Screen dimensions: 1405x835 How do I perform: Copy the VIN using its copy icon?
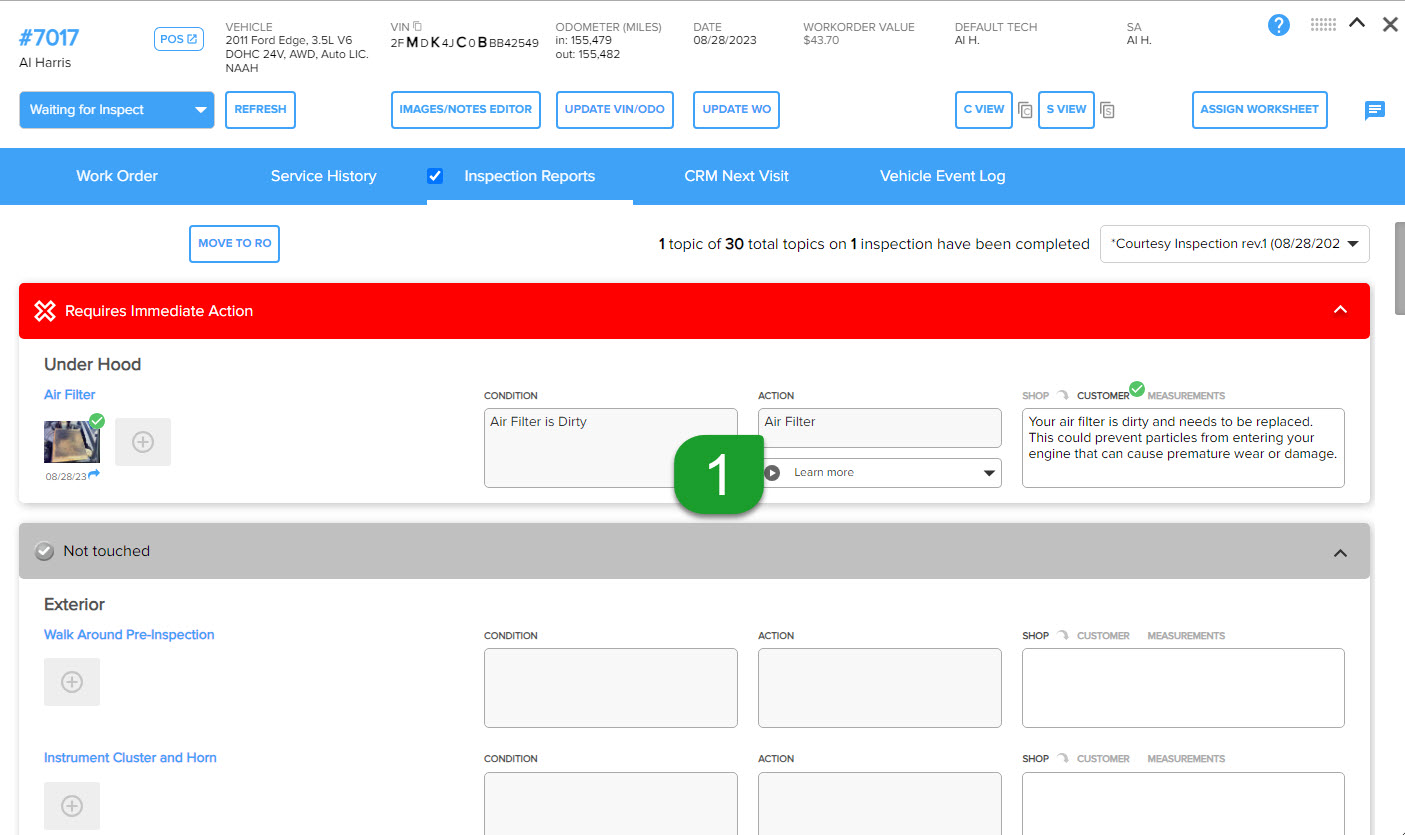(416, 27)
